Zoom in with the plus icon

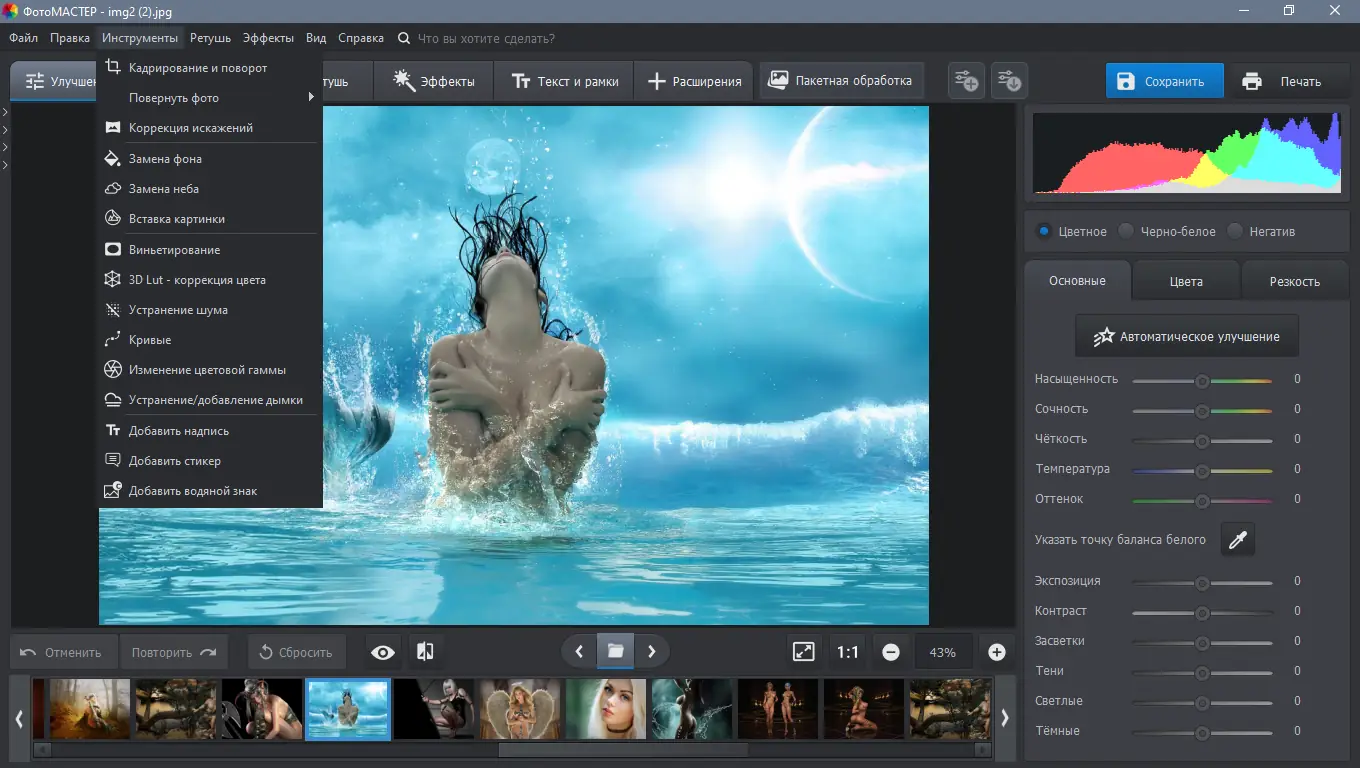[996, 652]
